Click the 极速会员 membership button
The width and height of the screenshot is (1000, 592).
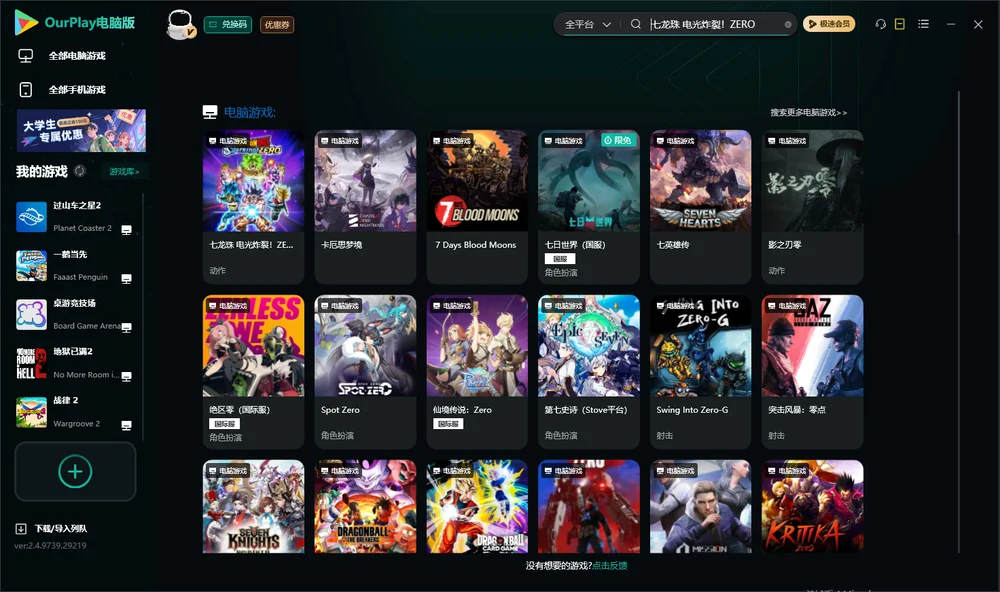click(x=828, y=24)
